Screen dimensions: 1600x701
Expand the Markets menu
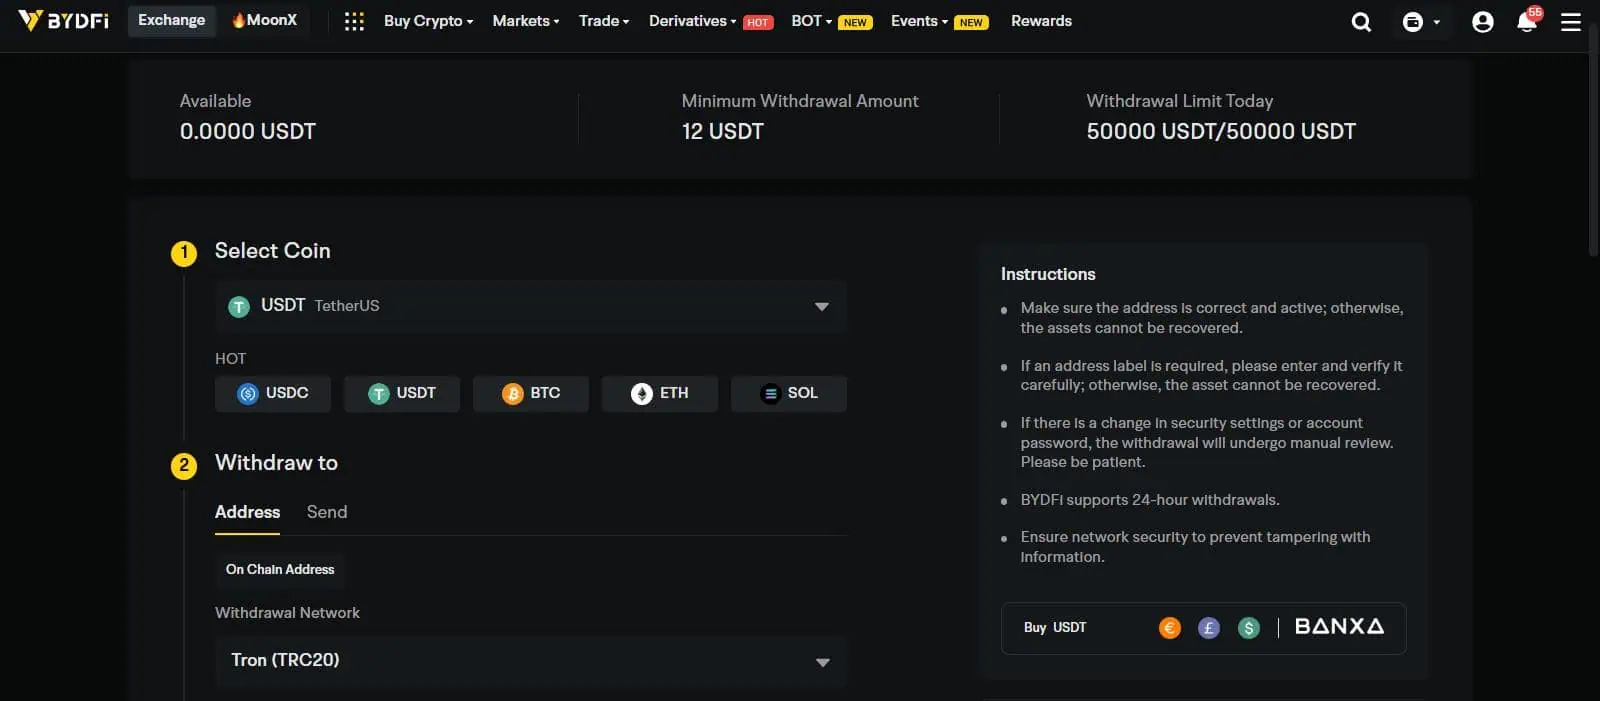pyautogui.click(x=525, y=21)
